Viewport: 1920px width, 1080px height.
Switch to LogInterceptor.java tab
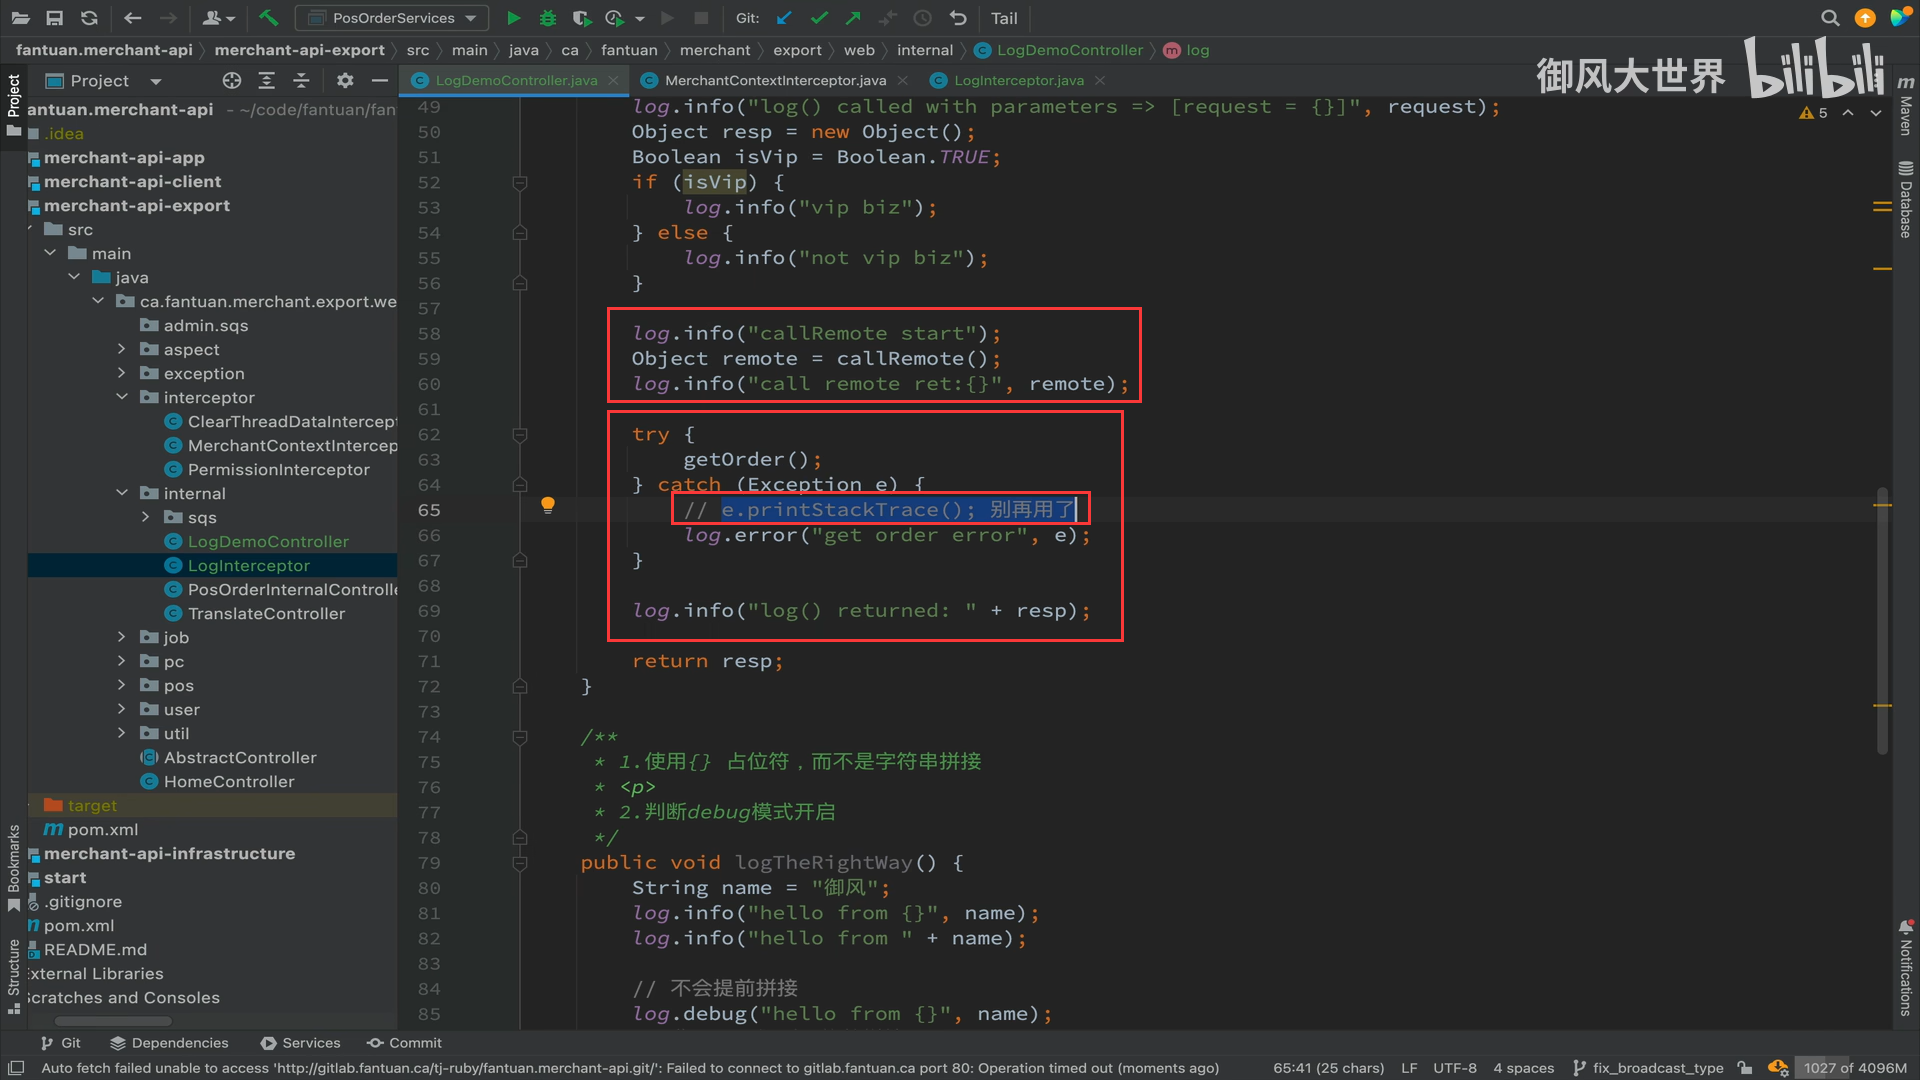pyautogui.click(x=1018, y=80)
